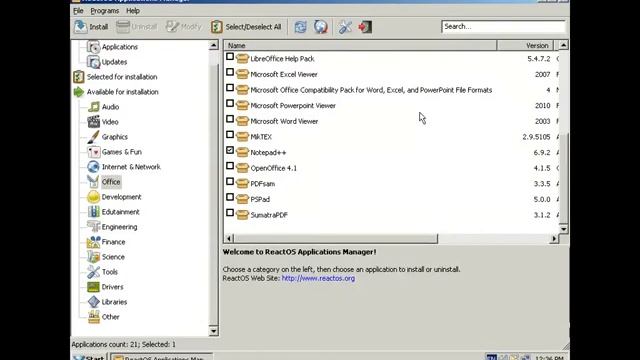Open the File menu
The height and width of the screenshot is (360, 640).
78,11
